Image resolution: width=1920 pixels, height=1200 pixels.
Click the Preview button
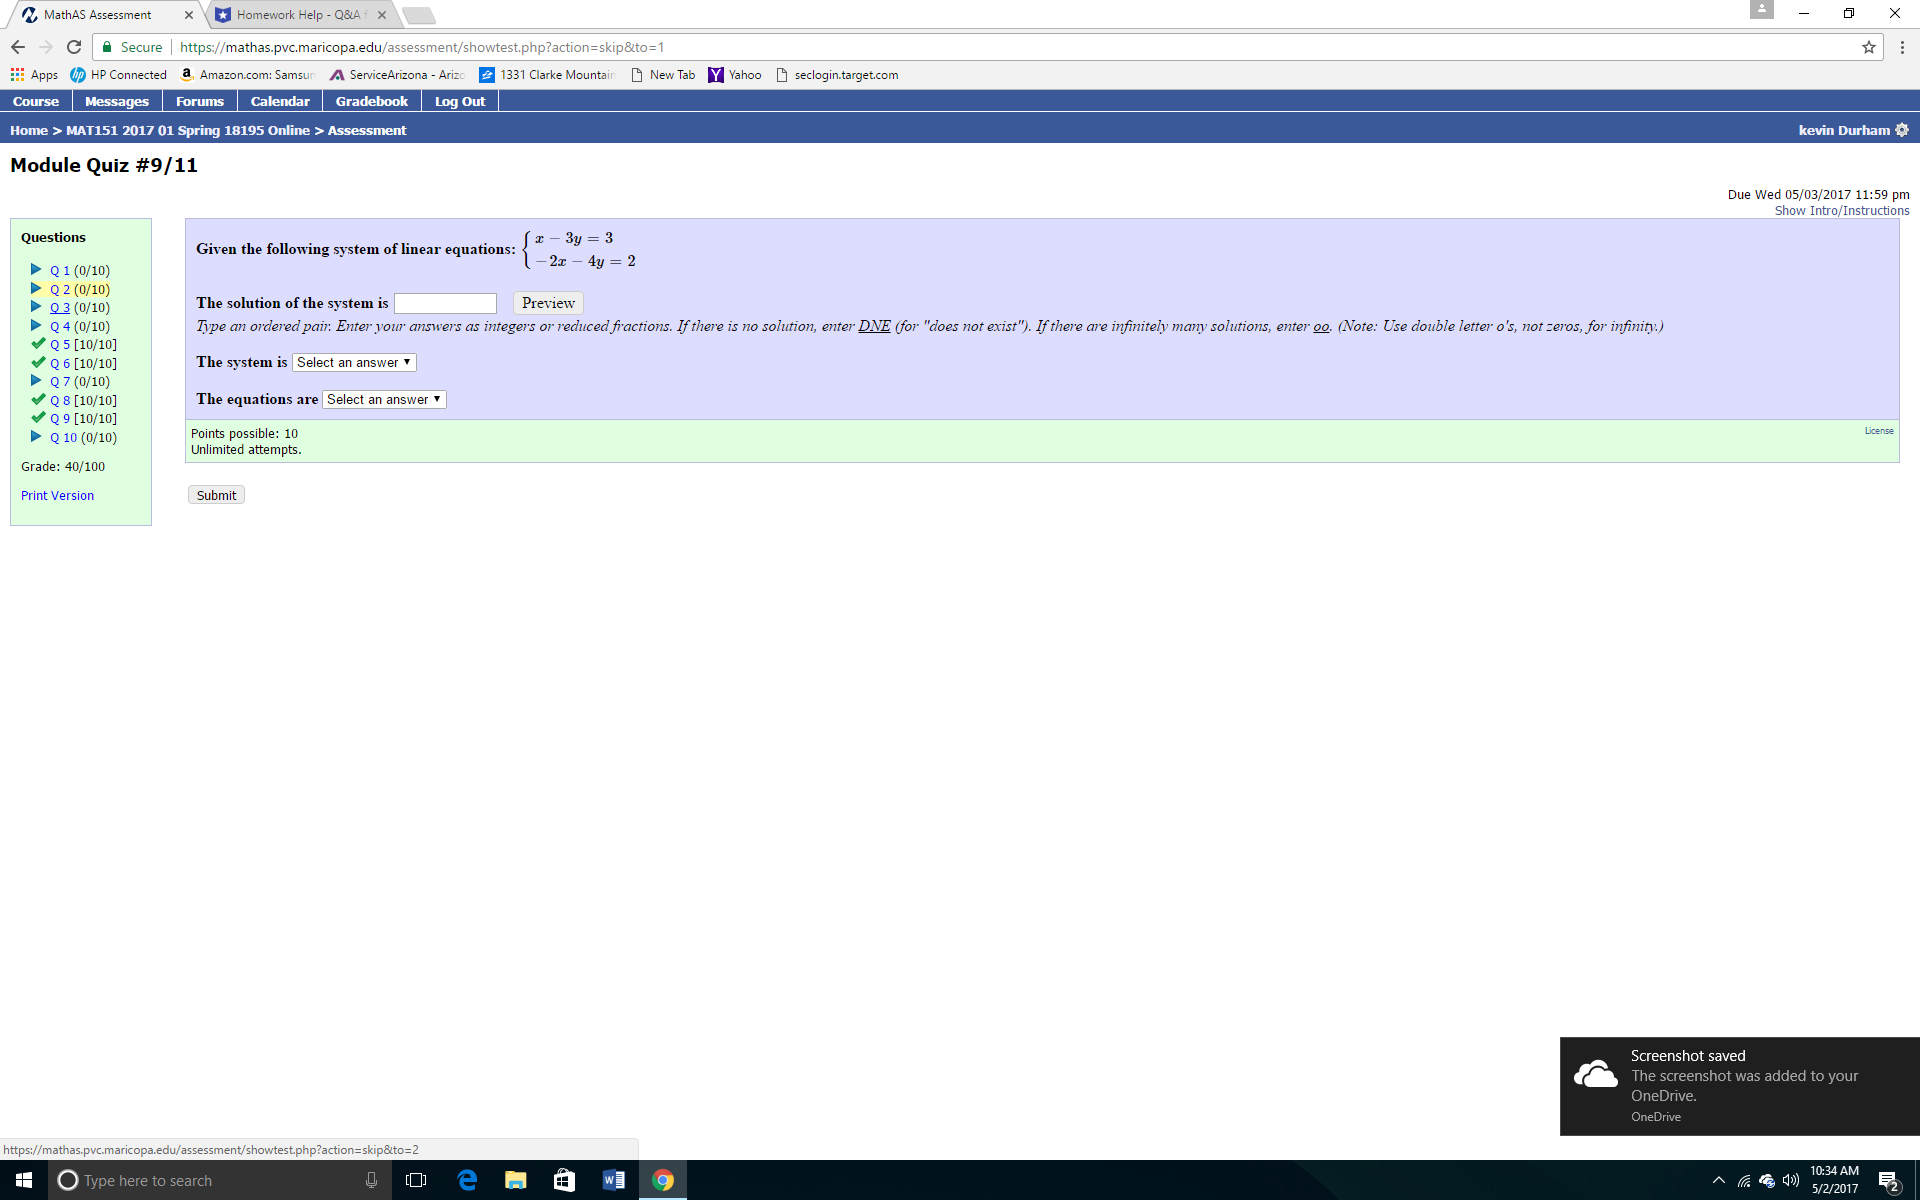click(x=547, y=301)
